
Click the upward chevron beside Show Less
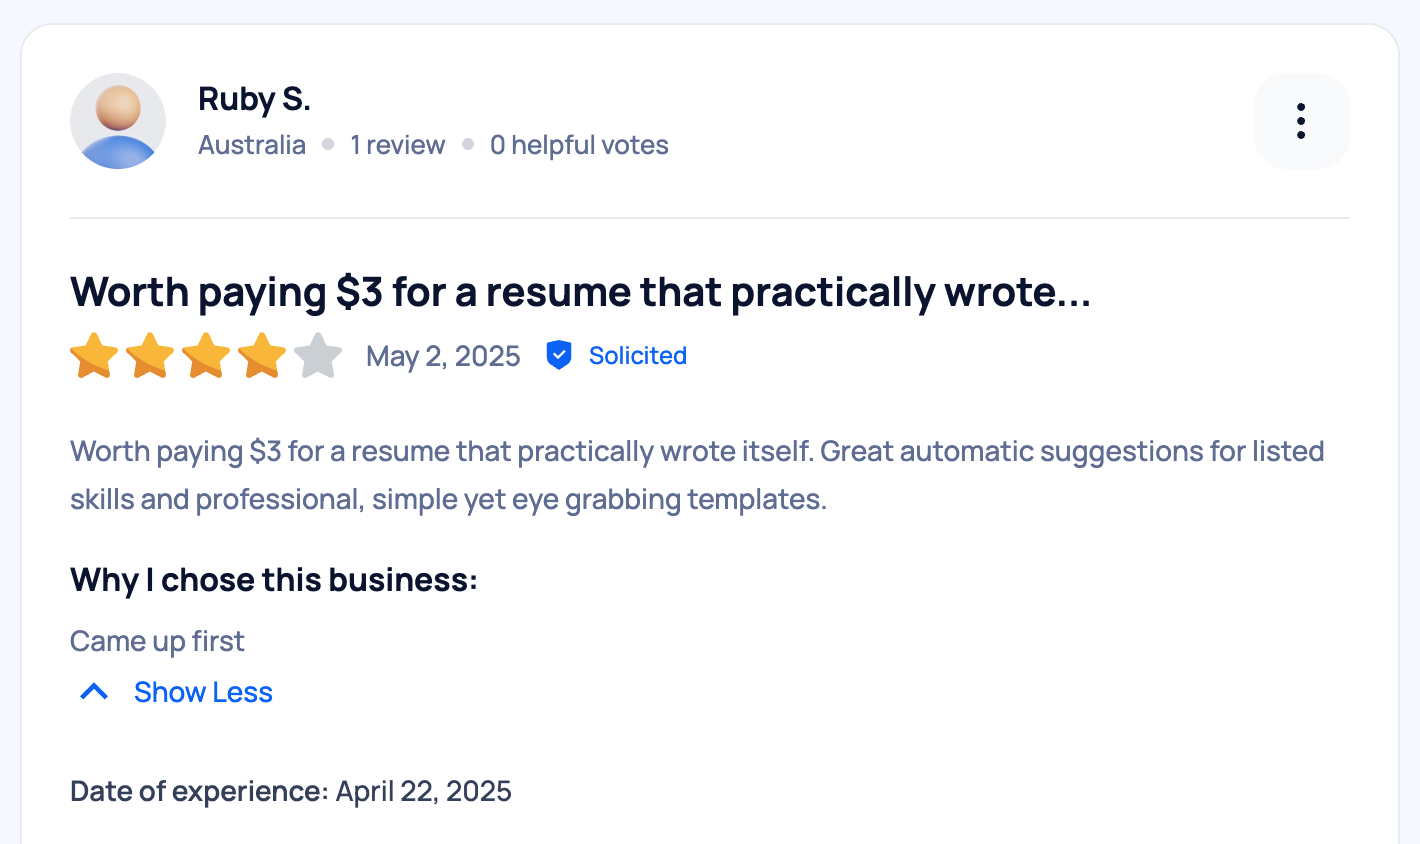point(93,691)
